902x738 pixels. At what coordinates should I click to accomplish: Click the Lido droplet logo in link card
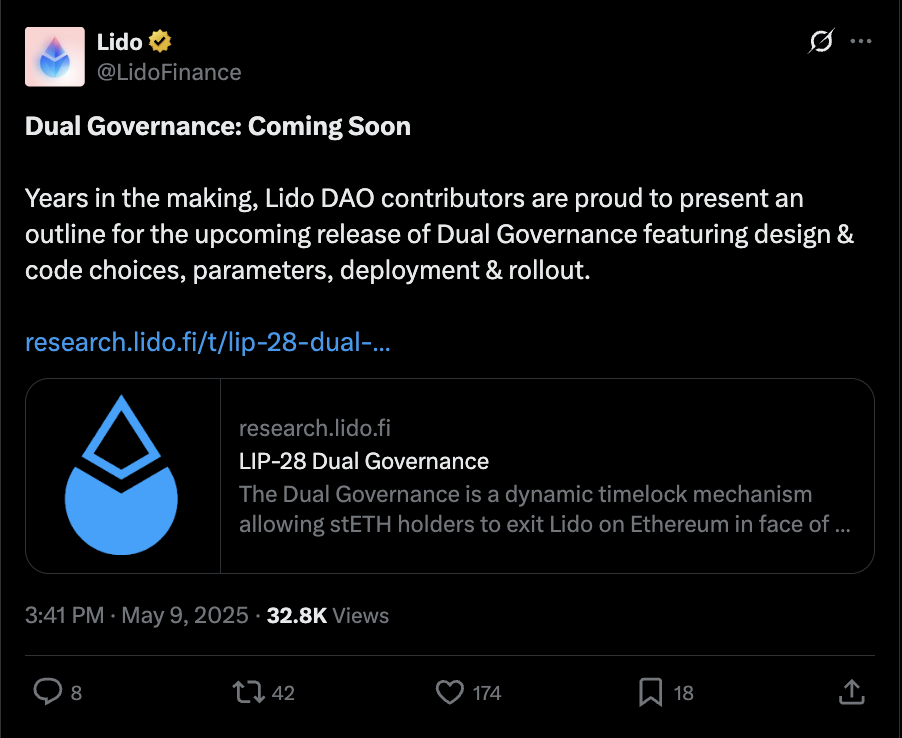coord(121,475)
